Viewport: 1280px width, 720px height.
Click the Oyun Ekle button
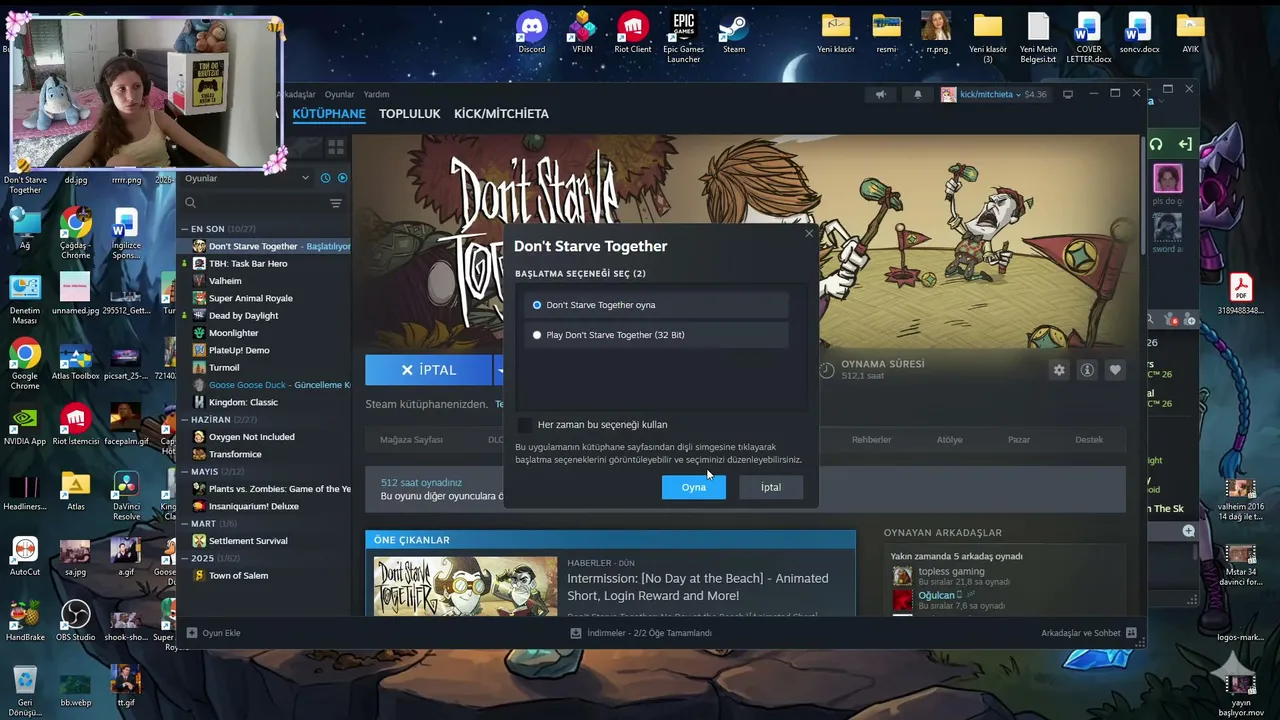[213, 633]
